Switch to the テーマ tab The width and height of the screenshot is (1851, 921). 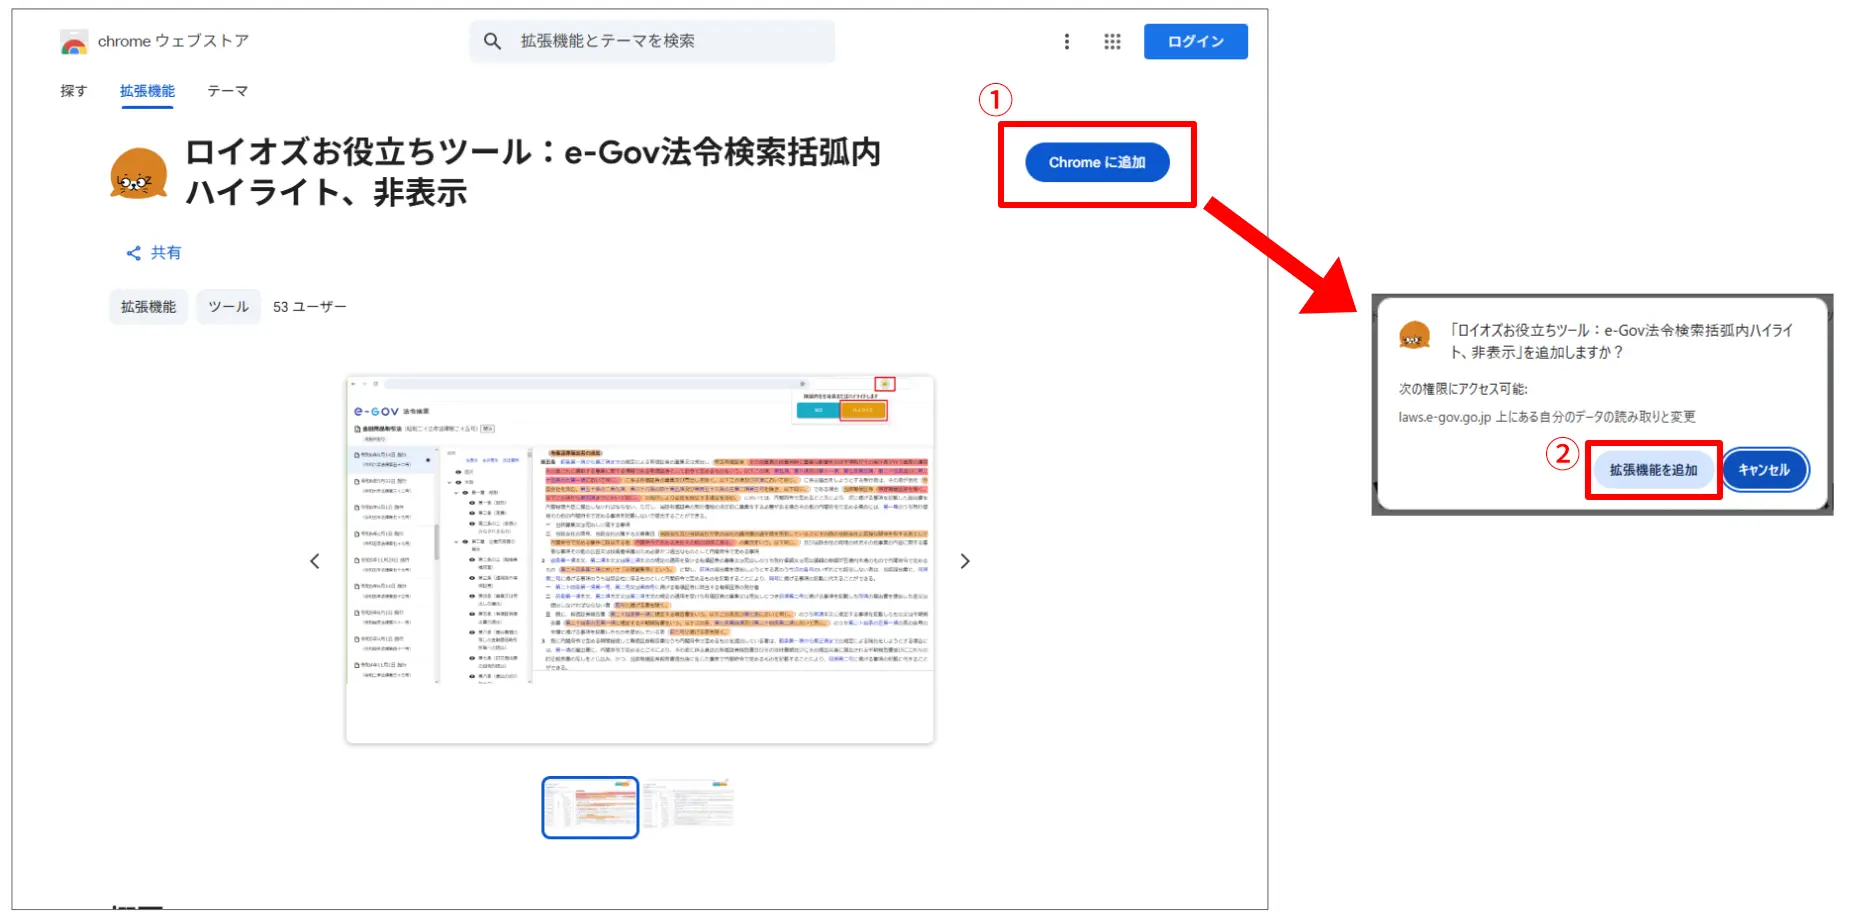(227, 91)
